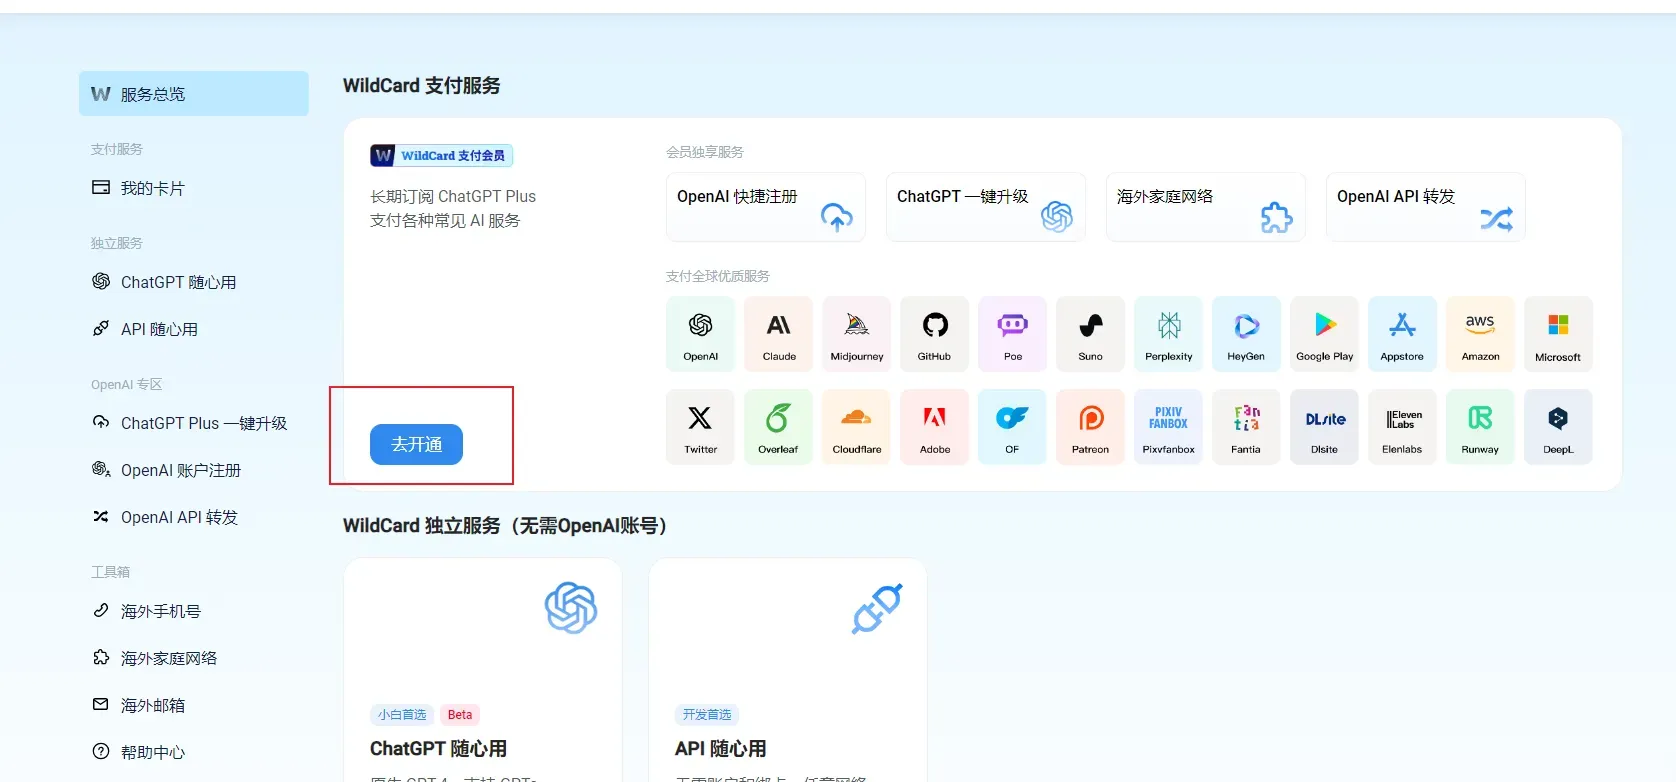Click the Beta tag
Image resolution: width=1676 pixels, height=782 pixels.
tap(460, 715)
